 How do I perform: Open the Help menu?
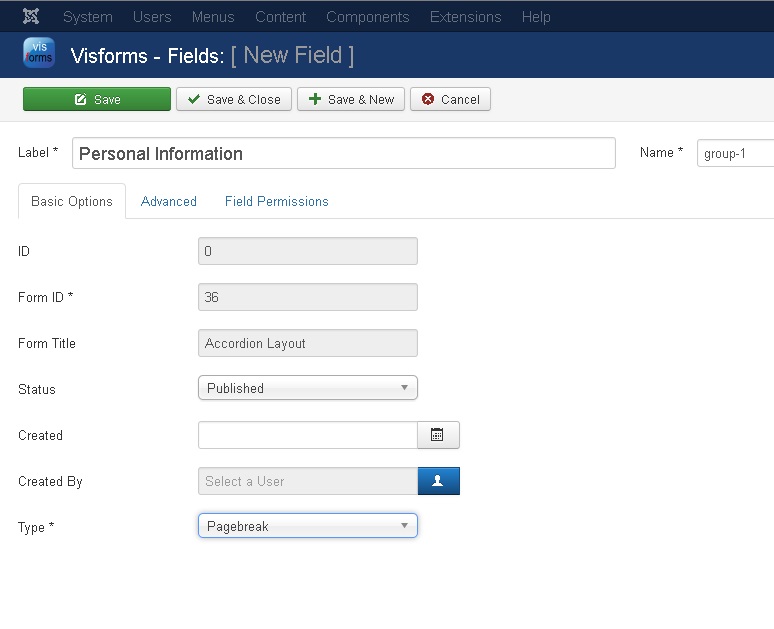click(536, 17)
